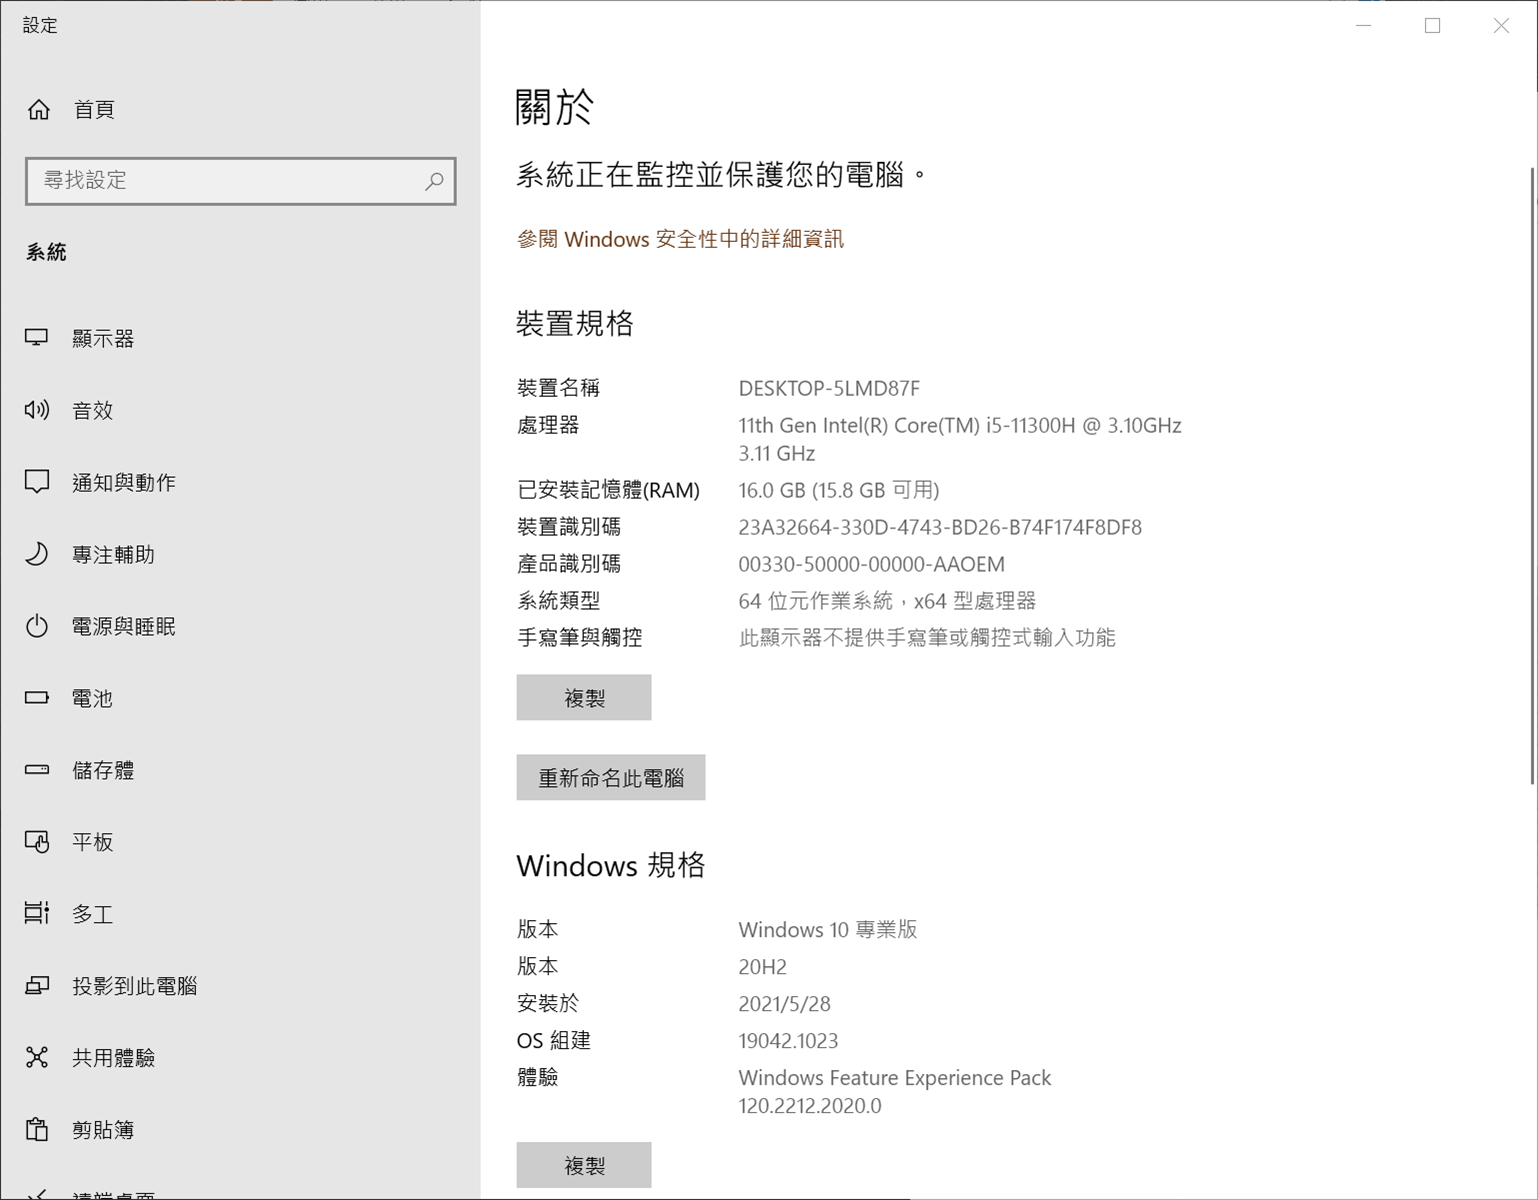Click the Home (首頁) house icon
Viewport: 1538px width, 1200px height.
tap(38, 110)
